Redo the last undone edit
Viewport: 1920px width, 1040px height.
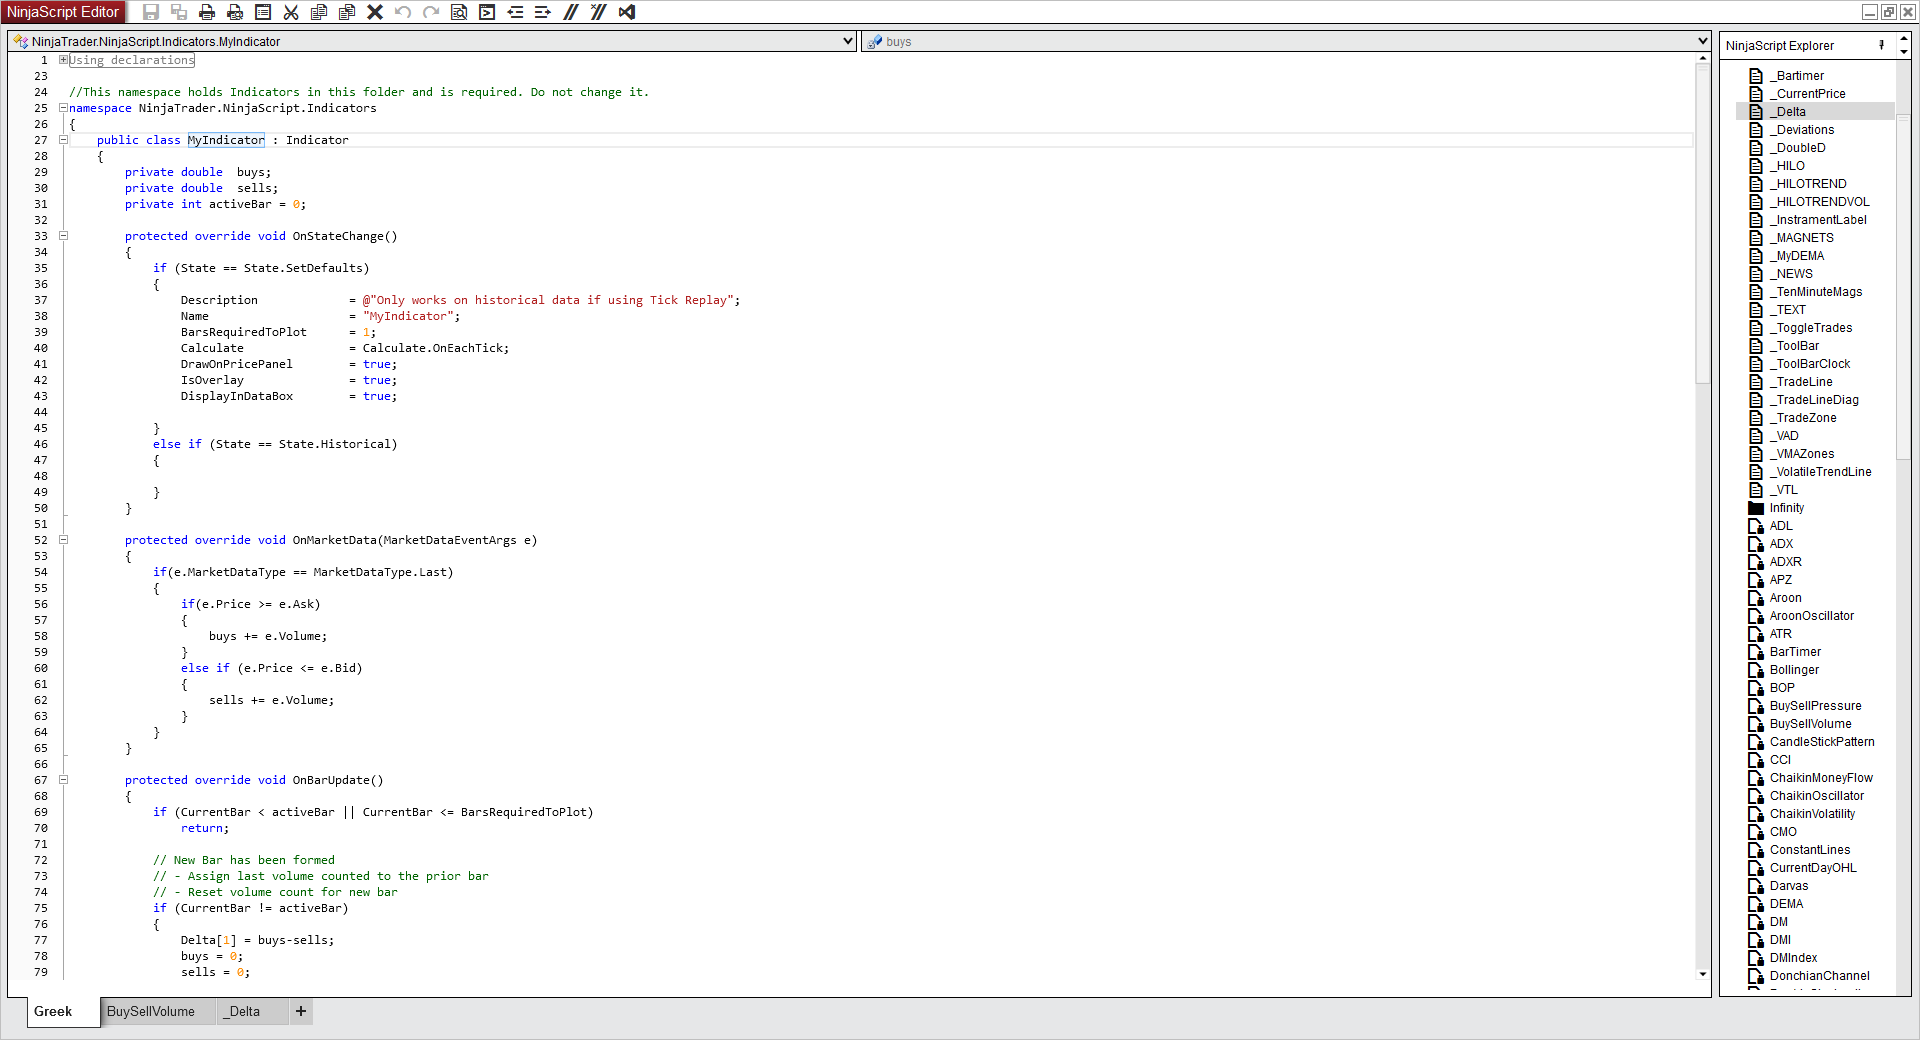pos(431,12)
